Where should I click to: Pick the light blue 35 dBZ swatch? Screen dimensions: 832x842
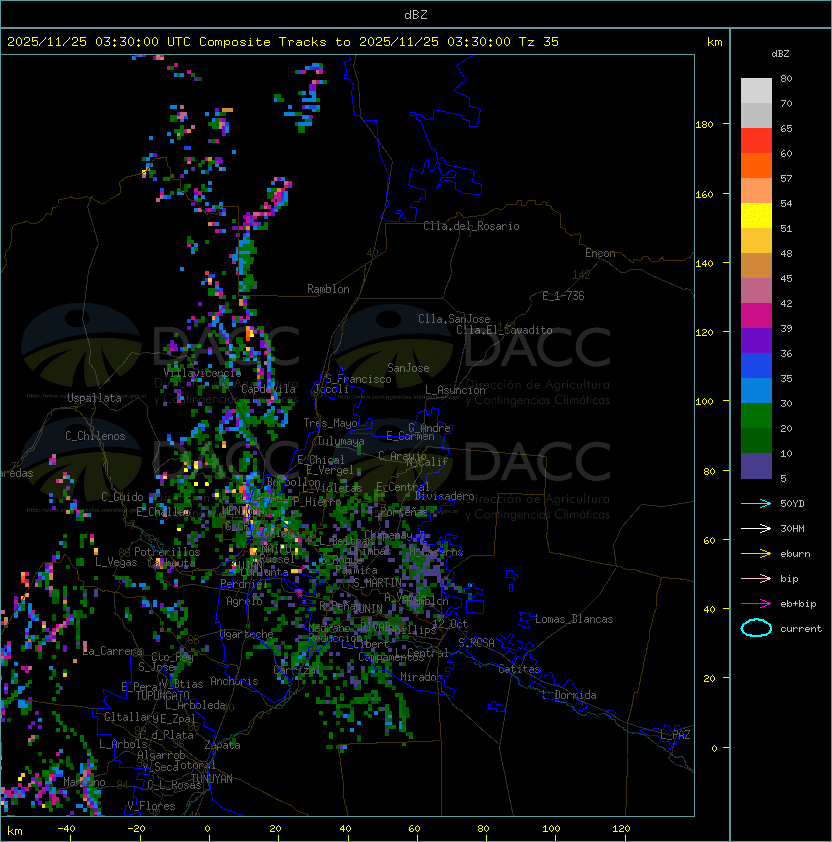756,390
